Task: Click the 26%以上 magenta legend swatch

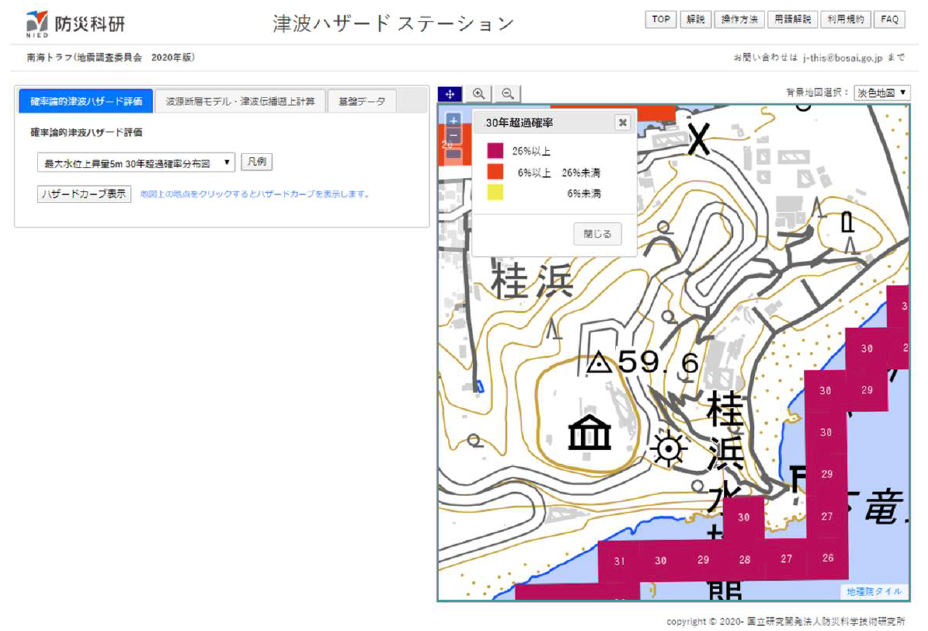Action: click(x=495, y=151)
